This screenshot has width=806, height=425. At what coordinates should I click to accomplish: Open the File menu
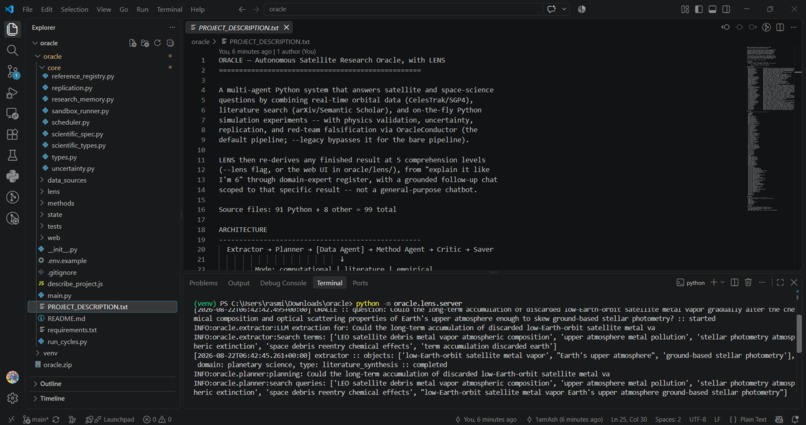27,9
